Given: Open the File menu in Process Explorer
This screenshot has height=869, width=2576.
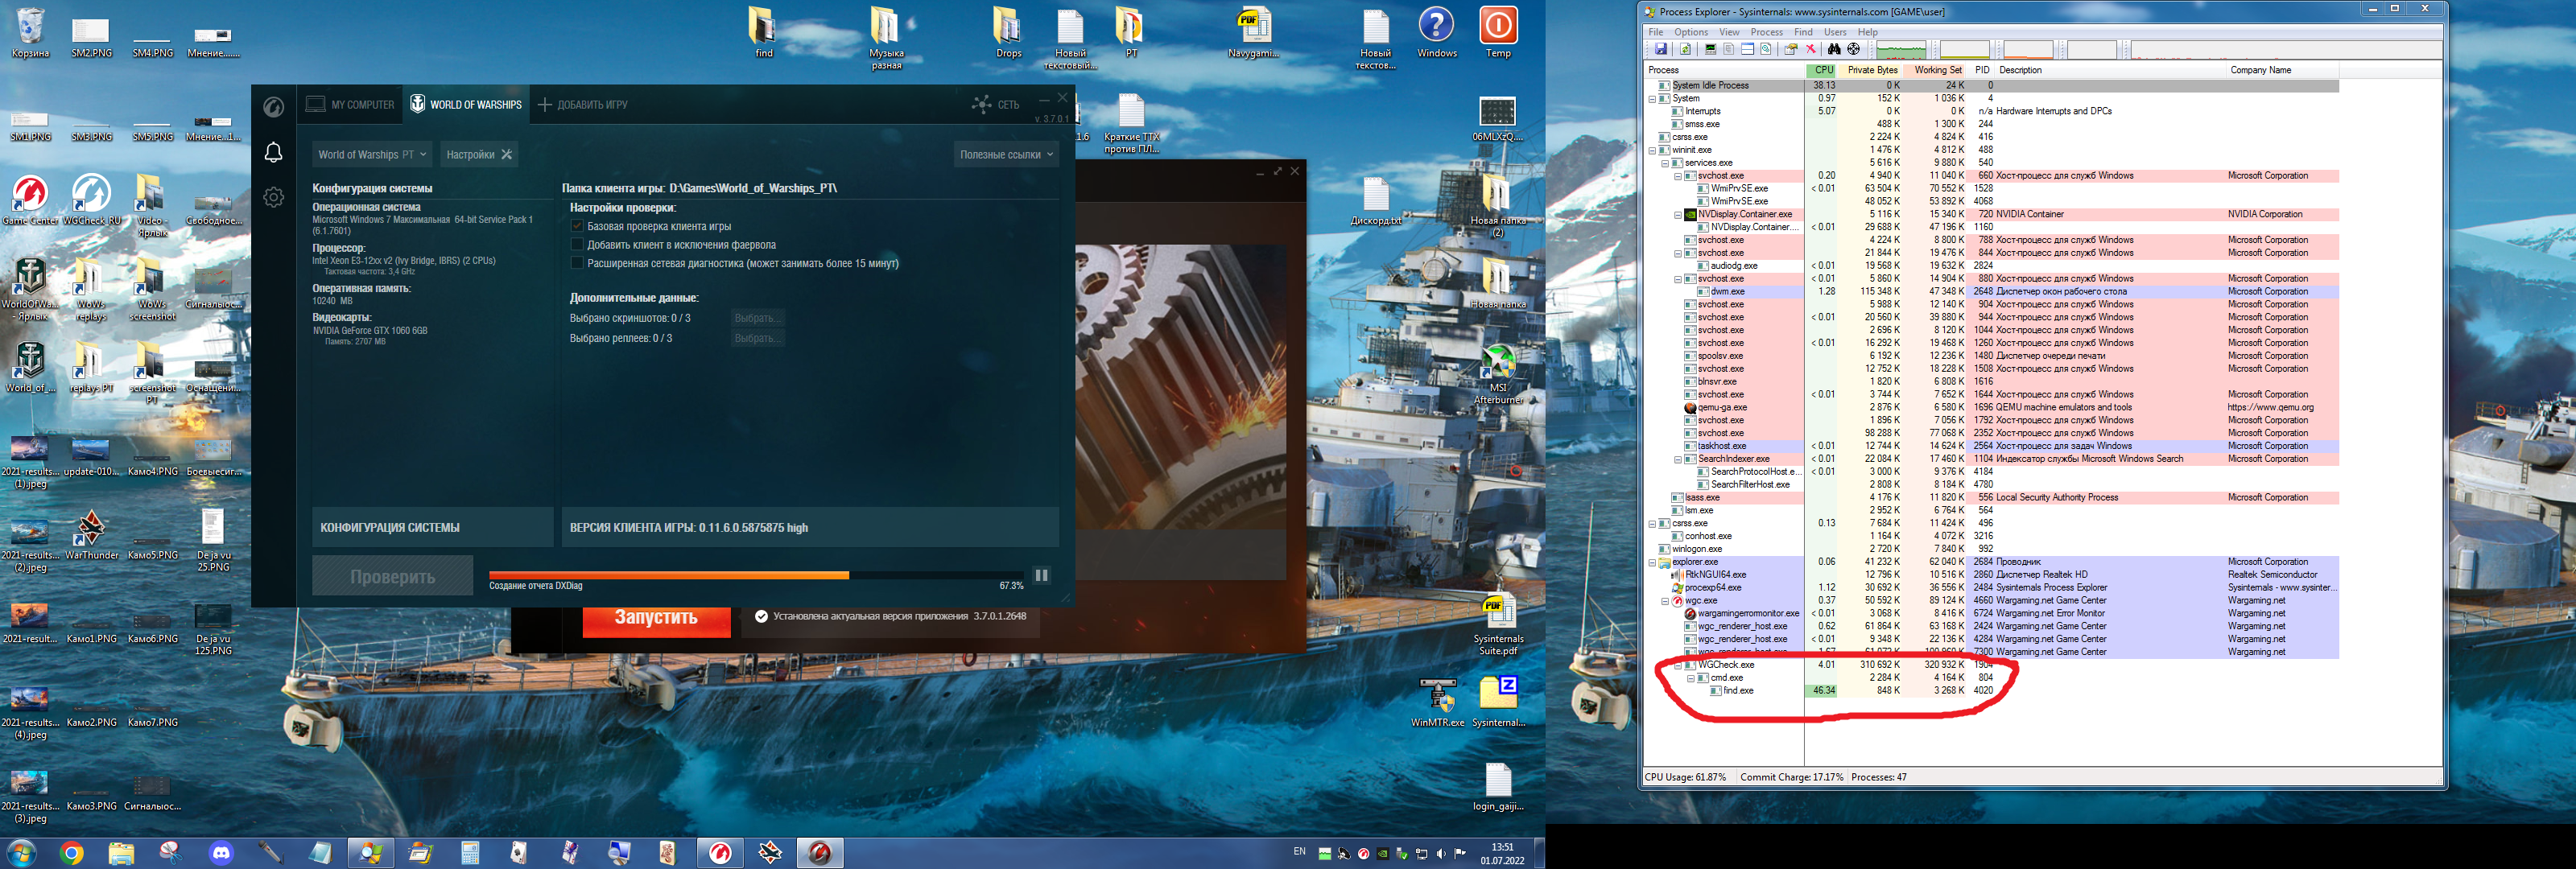Looking at the screenshot, I should [x=1655, y=32].
